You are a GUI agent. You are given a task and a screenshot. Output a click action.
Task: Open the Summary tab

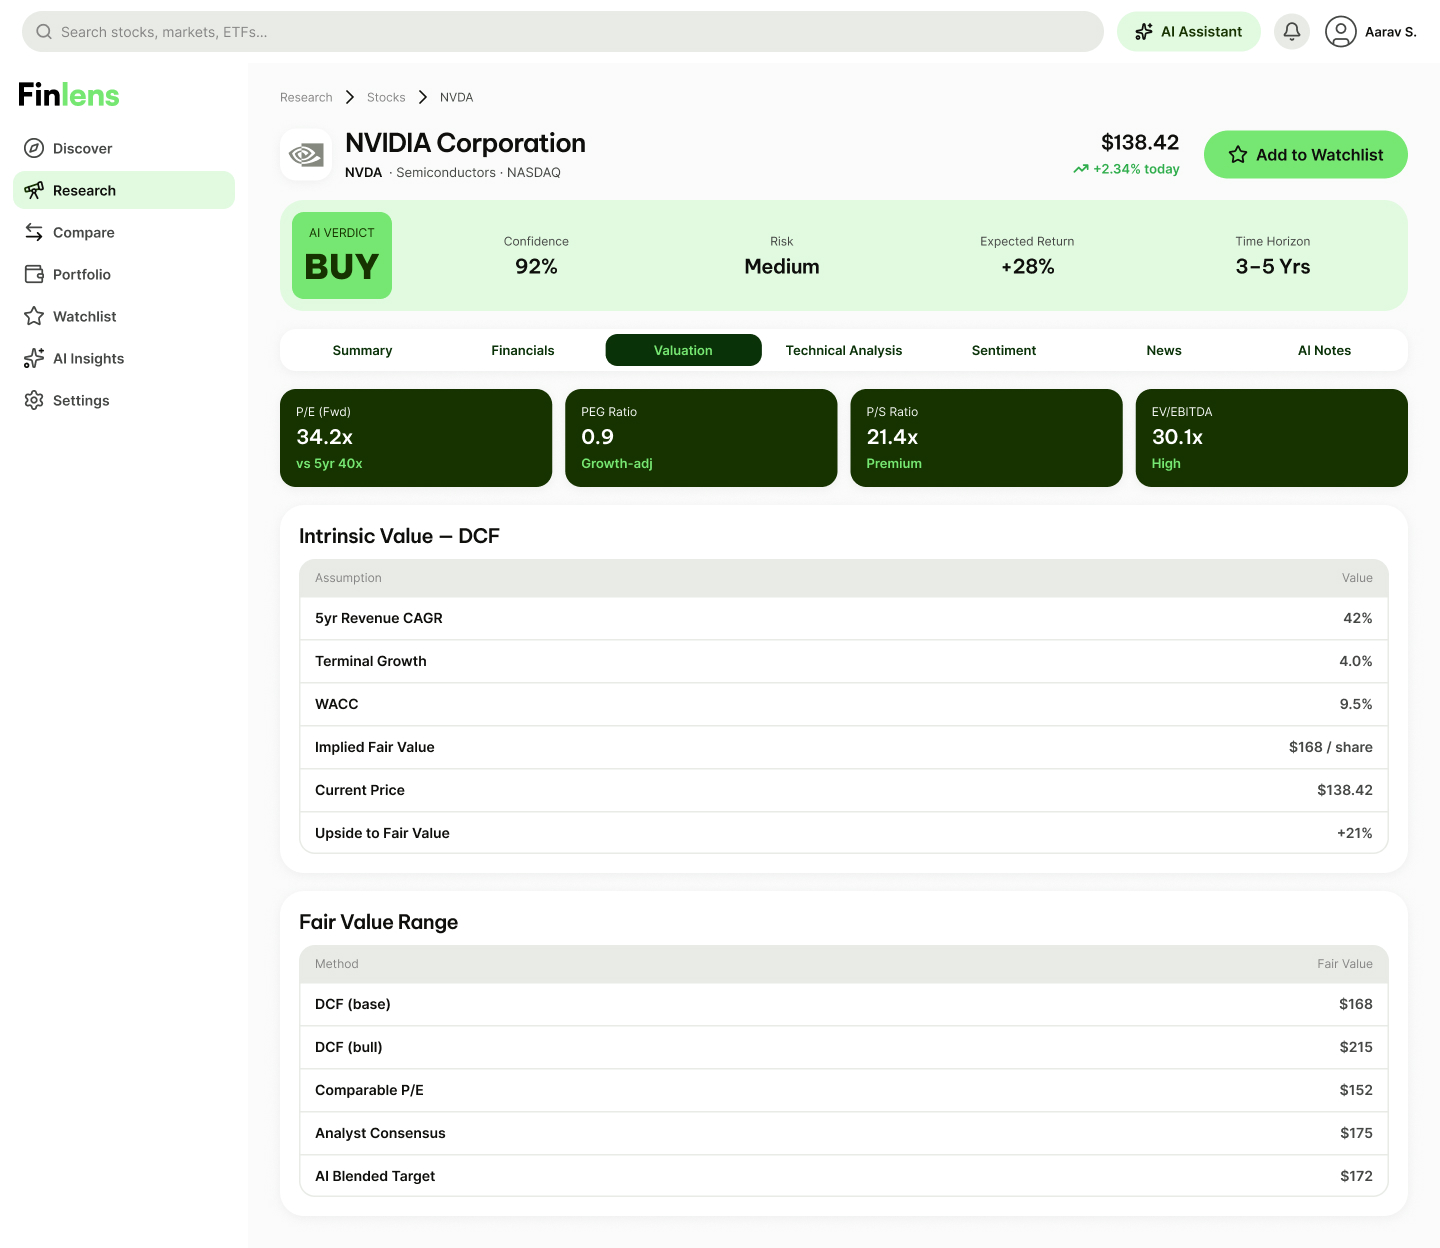coord(362,350)
